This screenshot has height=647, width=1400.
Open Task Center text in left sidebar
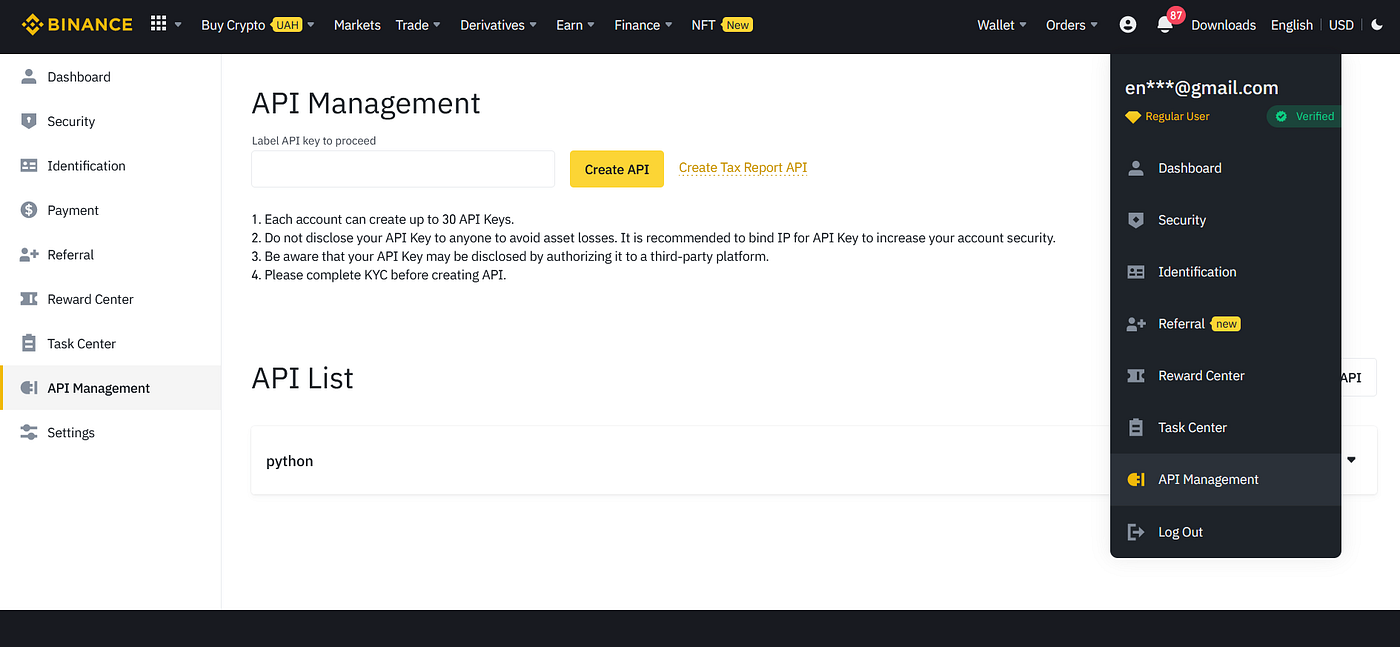[82, 343]
